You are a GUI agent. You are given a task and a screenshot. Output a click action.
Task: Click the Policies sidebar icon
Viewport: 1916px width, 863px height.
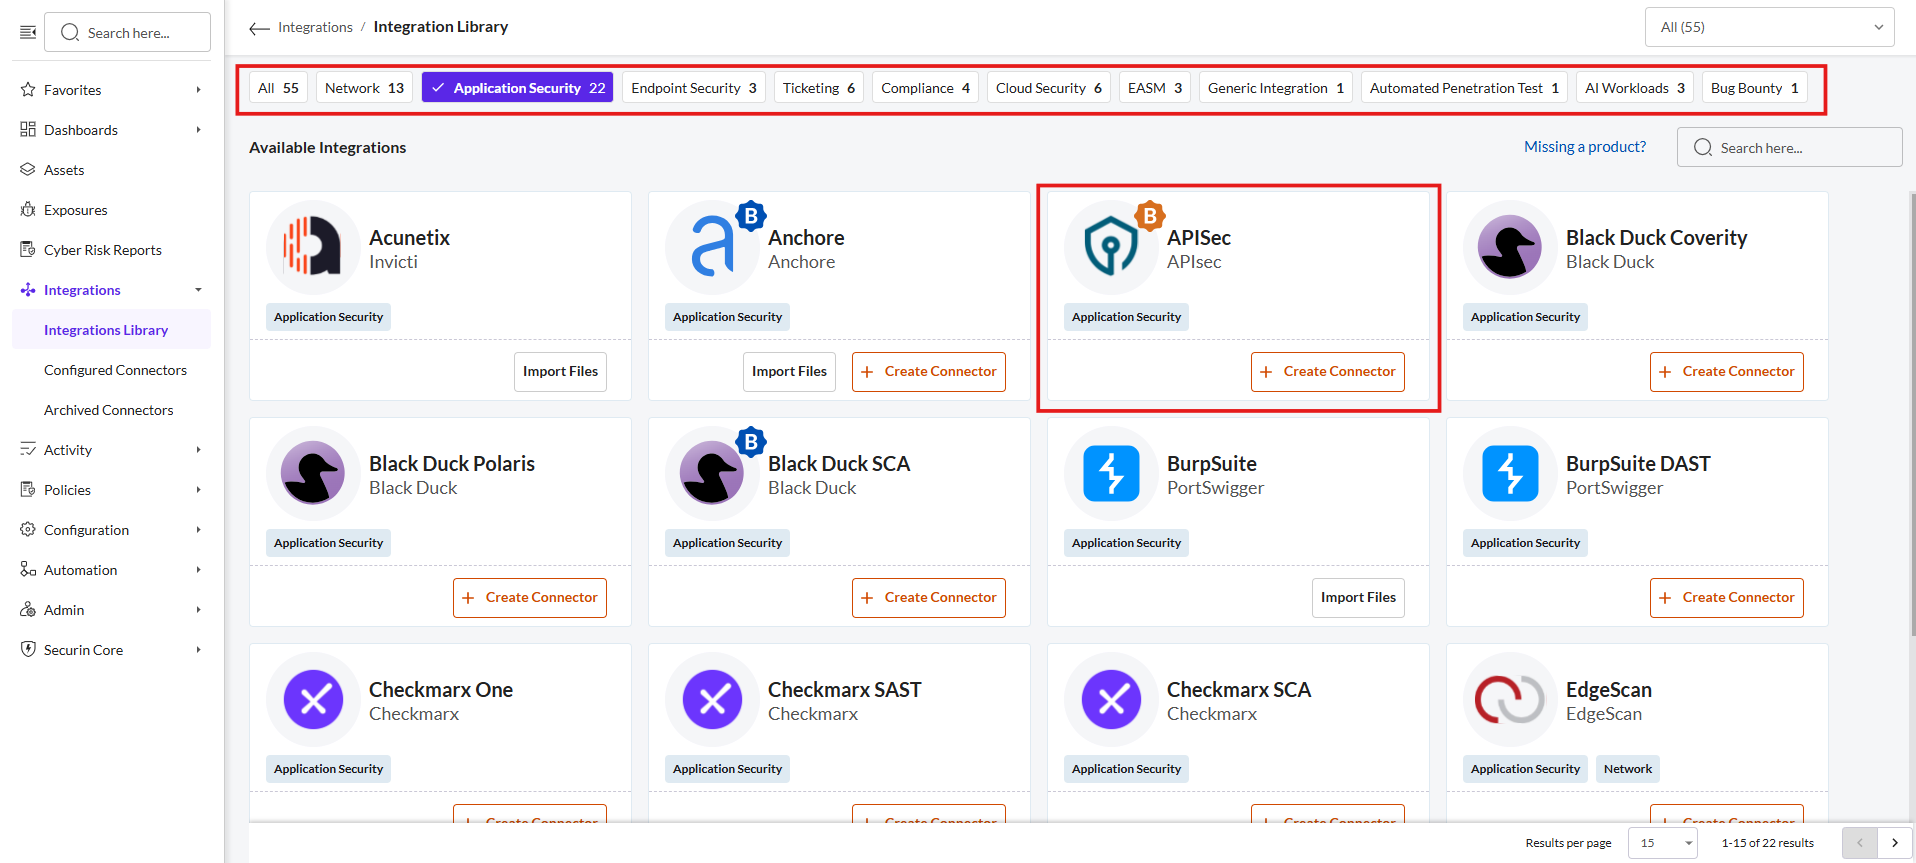coord(28,490)
